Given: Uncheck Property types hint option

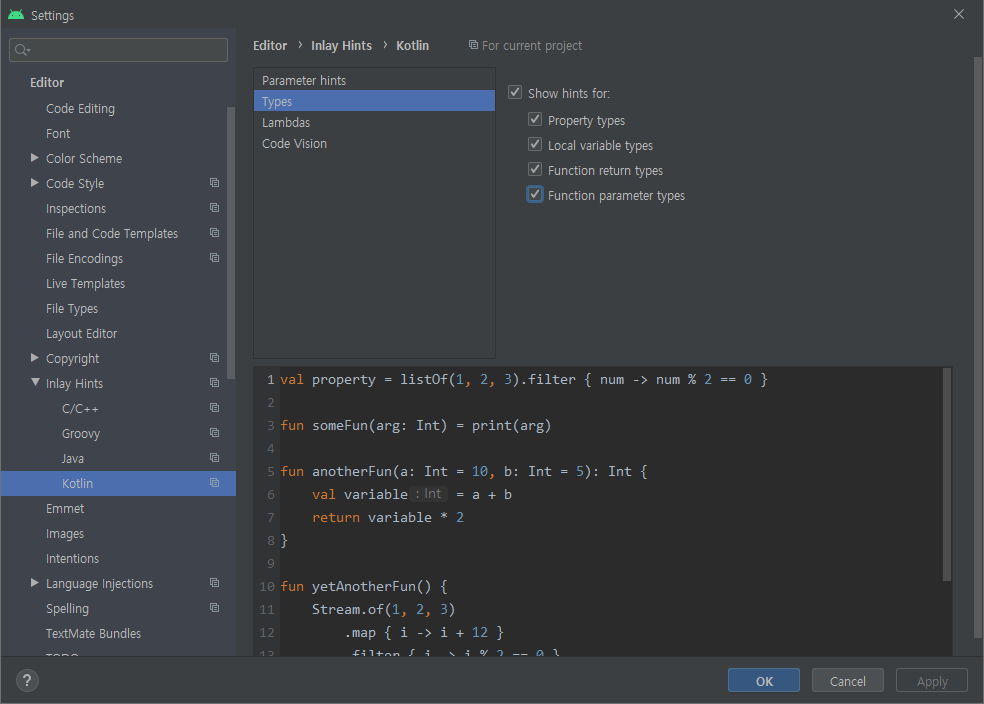Looking at the screenshot, I should coord(535,119).
